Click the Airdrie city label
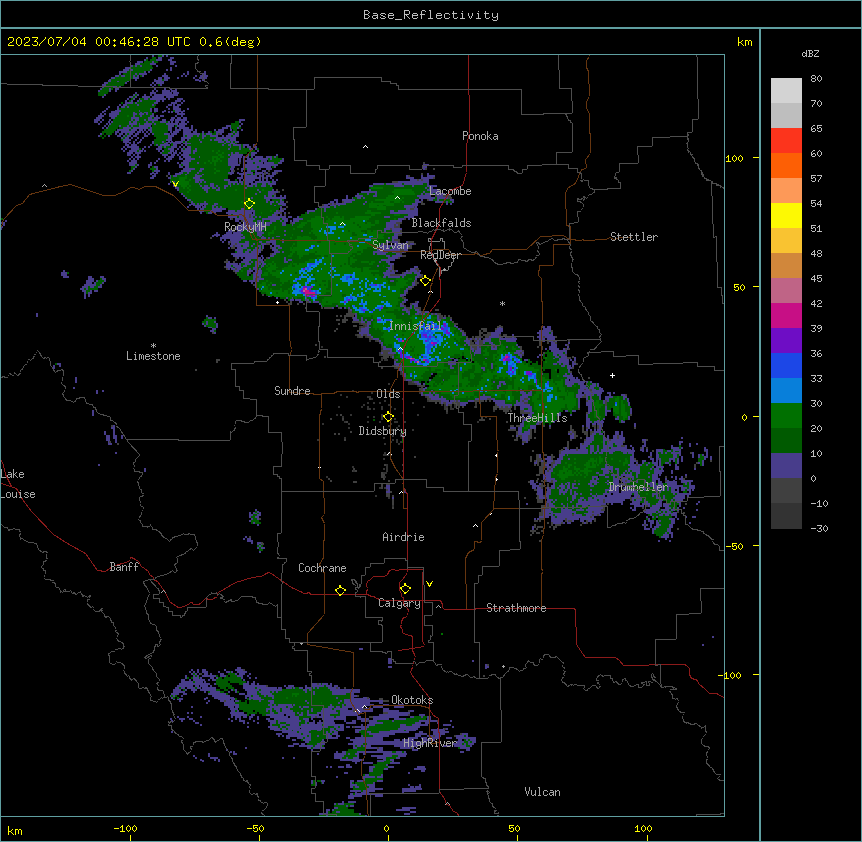The width and height of the screenshot is (862, 842). pos(403,537)
